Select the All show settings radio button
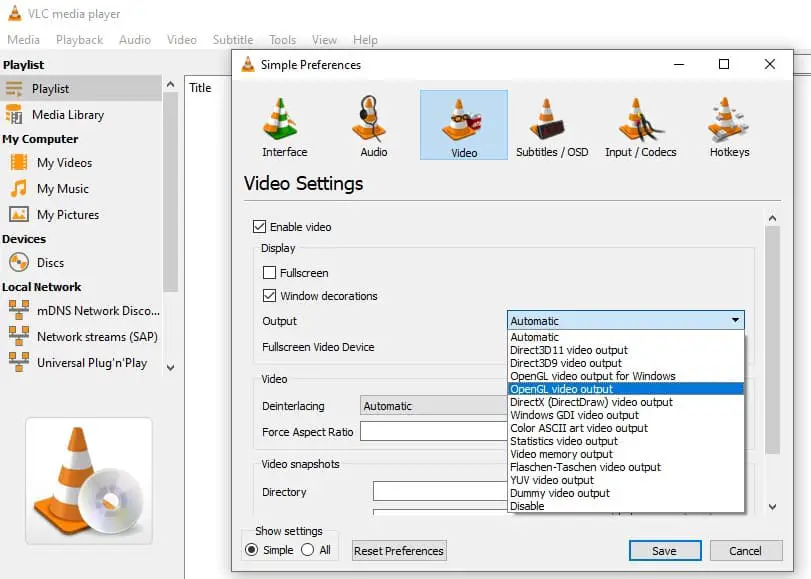This screenshot has width=811, height=579. (308, 550)
